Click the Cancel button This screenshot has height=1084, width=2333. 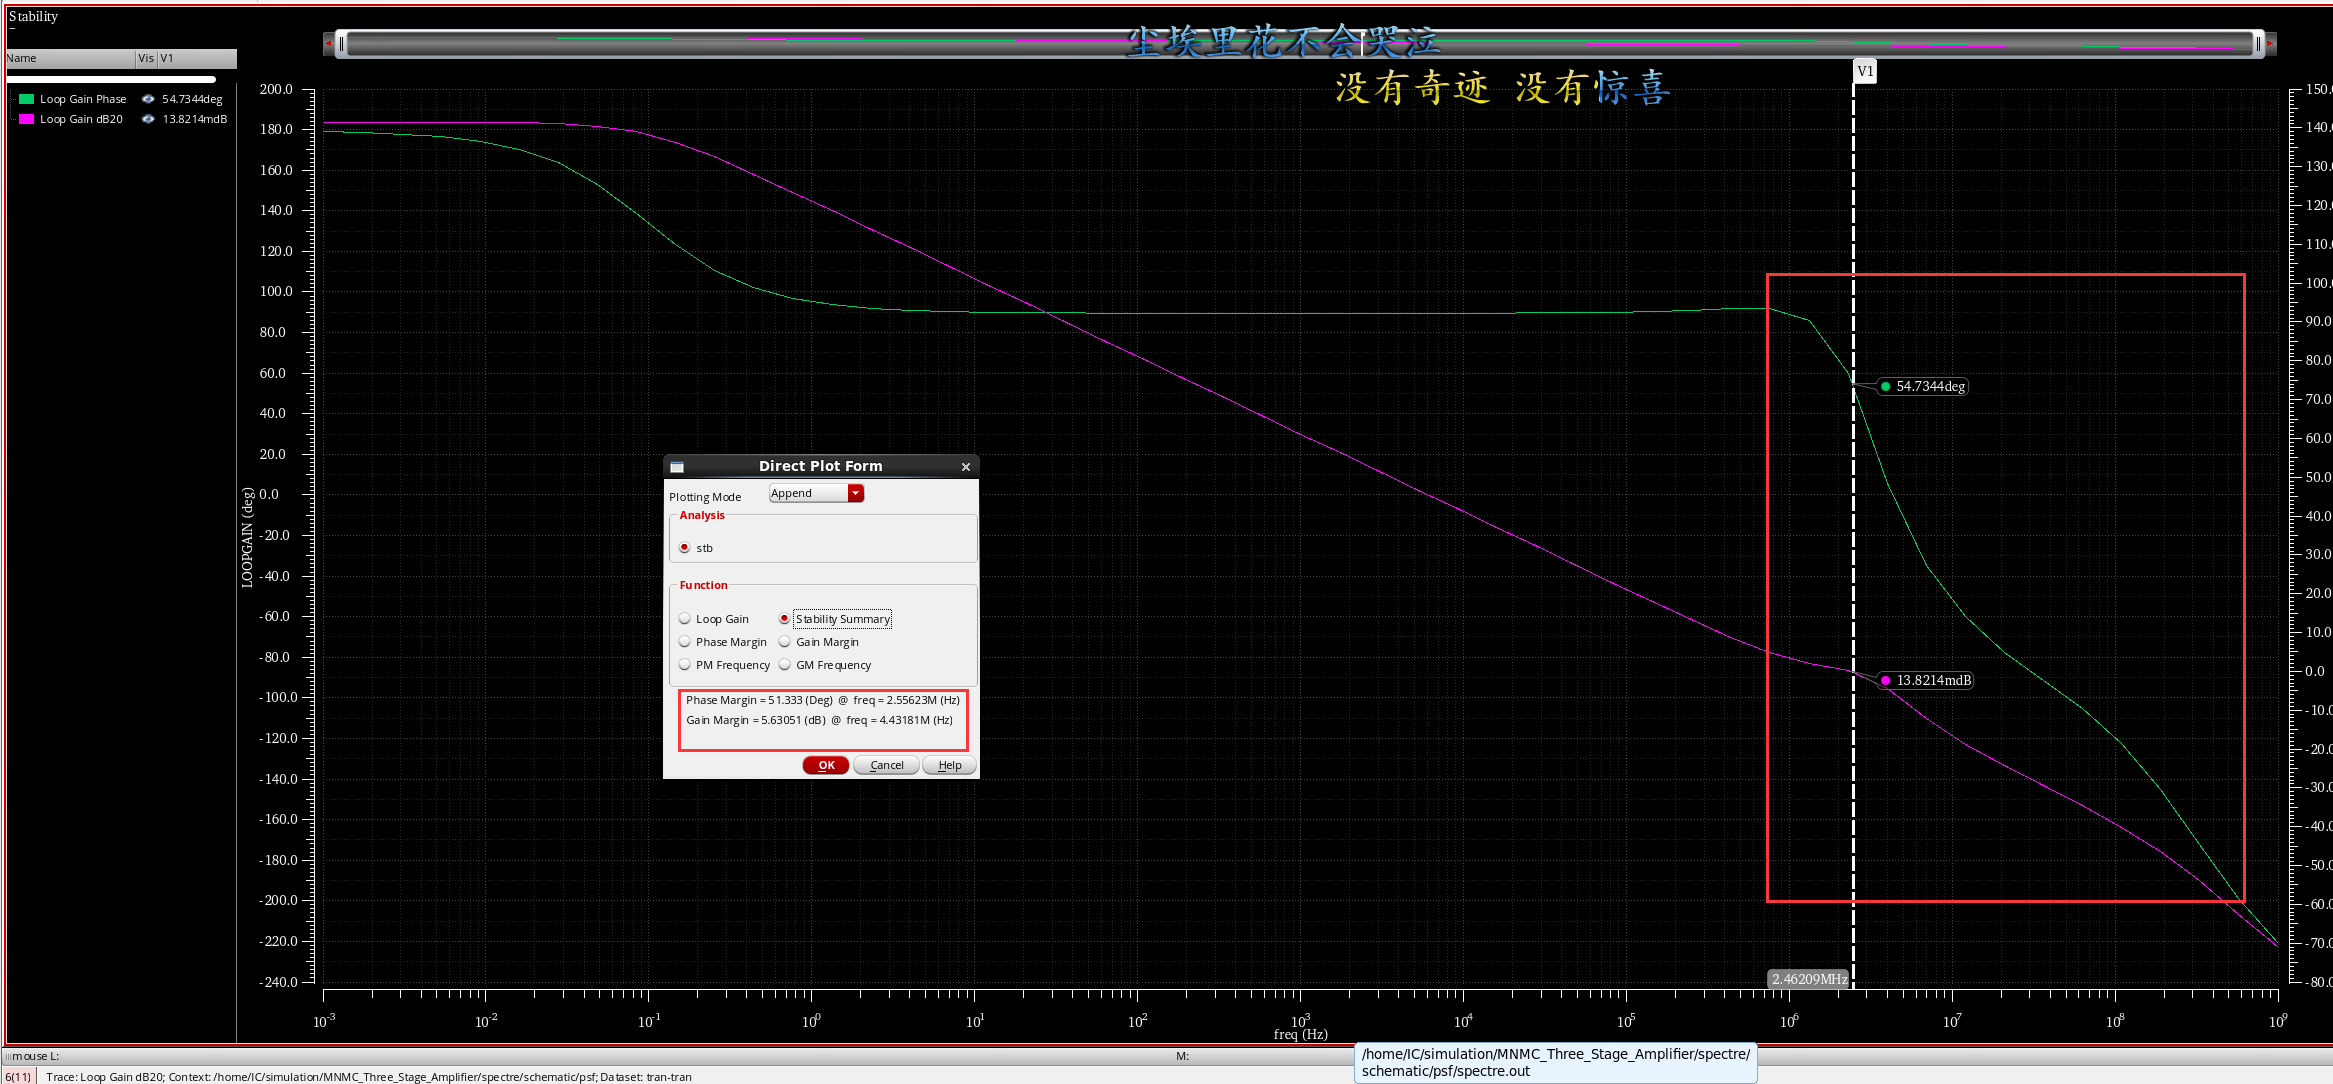coord(886,765)
